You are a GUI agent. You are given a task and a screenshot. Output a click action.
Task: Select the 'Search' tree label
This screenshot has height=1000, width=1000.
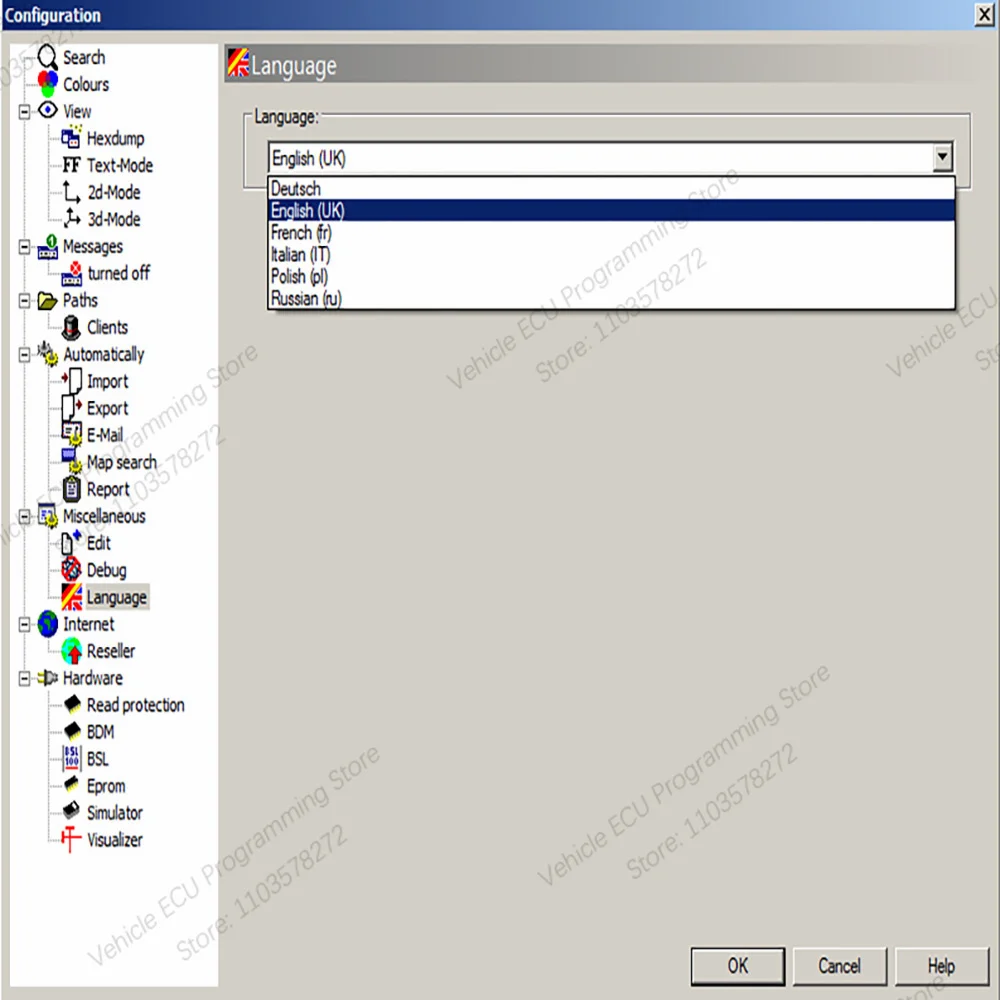(84, 57)
